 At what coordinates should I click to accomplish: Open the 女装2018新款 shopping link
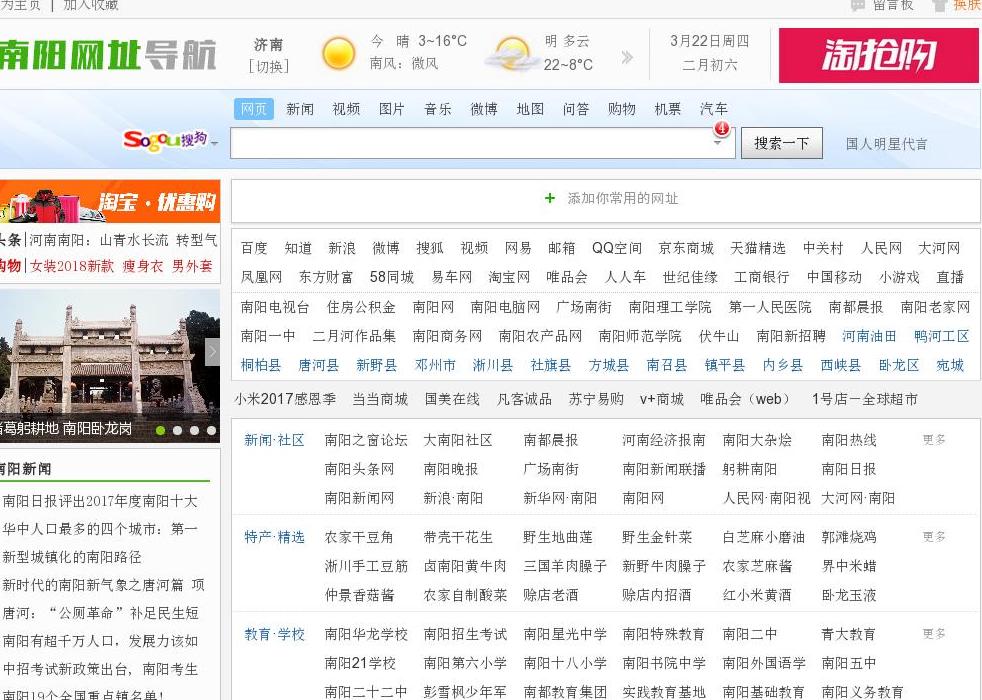[72, 266]
